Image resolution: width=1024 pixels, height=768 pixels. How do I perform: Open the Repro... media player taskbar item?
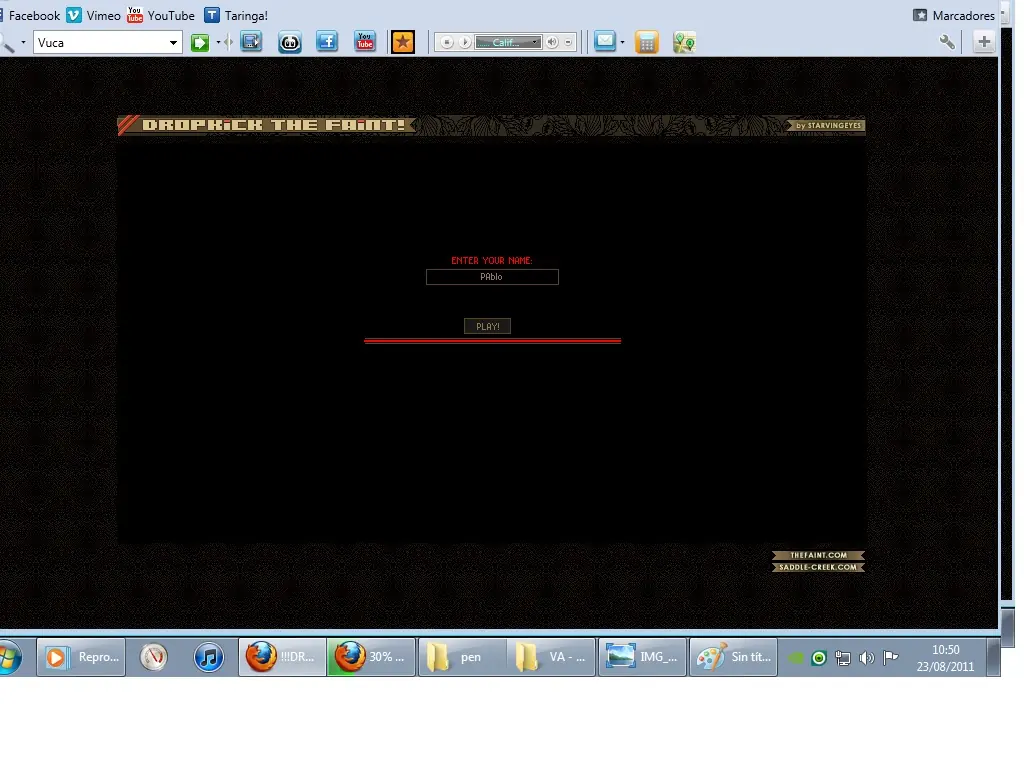81,657
